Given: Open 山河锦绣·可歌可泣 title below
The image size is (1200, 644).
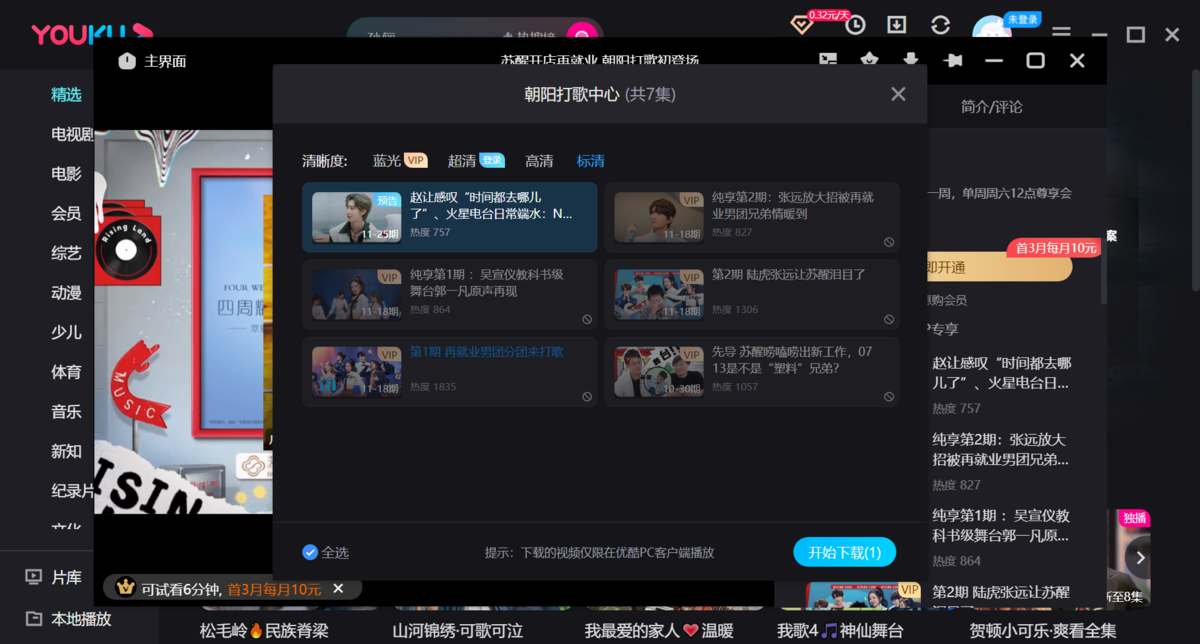Looking at the screenshot, I should point(458,631).
